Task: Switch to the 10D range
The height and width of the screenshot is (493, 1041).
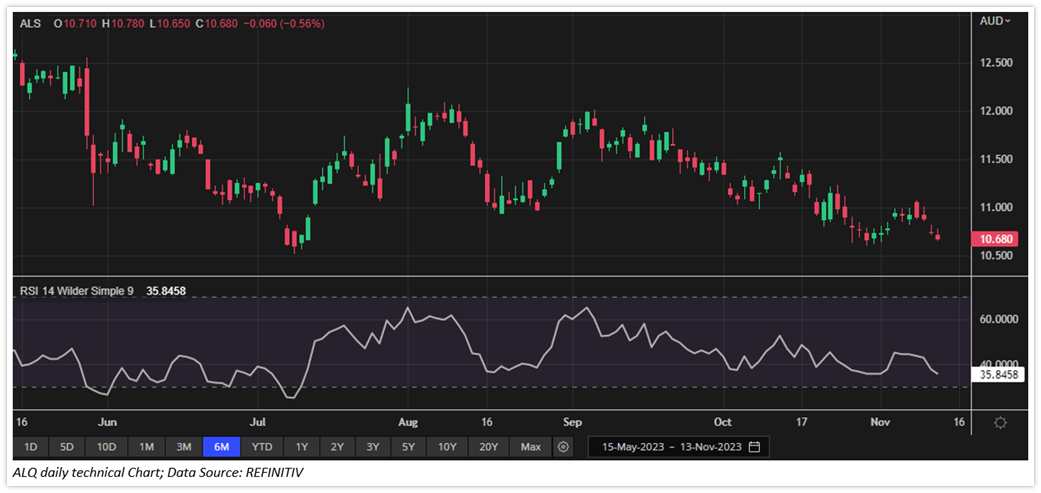Action: tap(106, 446)
